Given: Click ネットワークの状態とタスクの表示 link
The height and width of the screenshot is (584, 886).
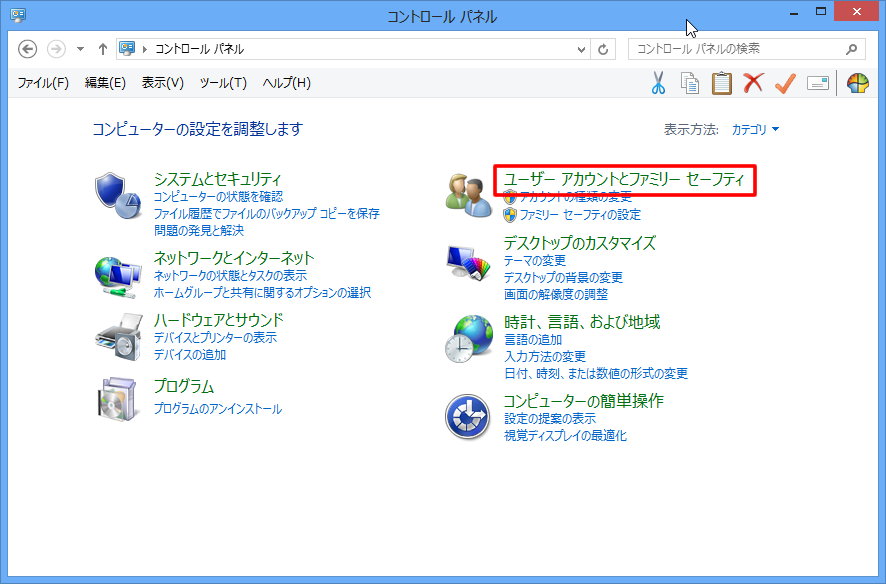Looking at the screenshot, I should [231, 276].
